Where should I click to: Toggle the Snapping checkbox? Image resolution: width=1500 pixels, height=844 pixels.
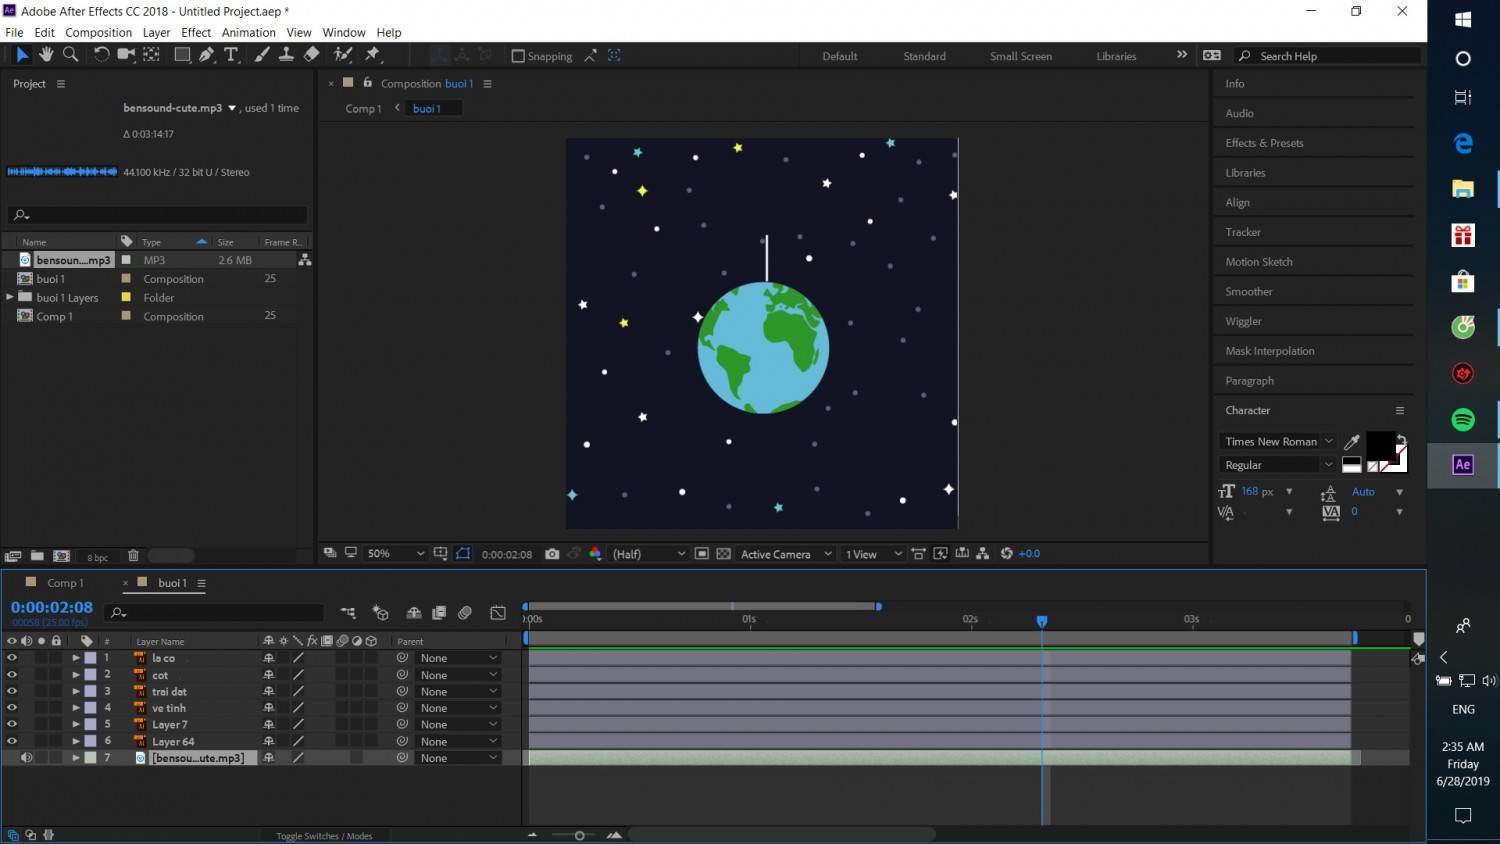[x=518, y=56]
